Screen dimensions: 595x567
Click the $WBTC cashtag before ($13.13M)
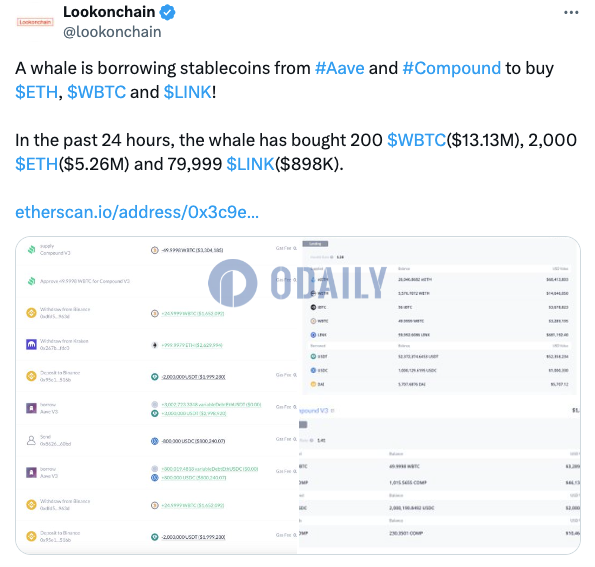[416, 140]
